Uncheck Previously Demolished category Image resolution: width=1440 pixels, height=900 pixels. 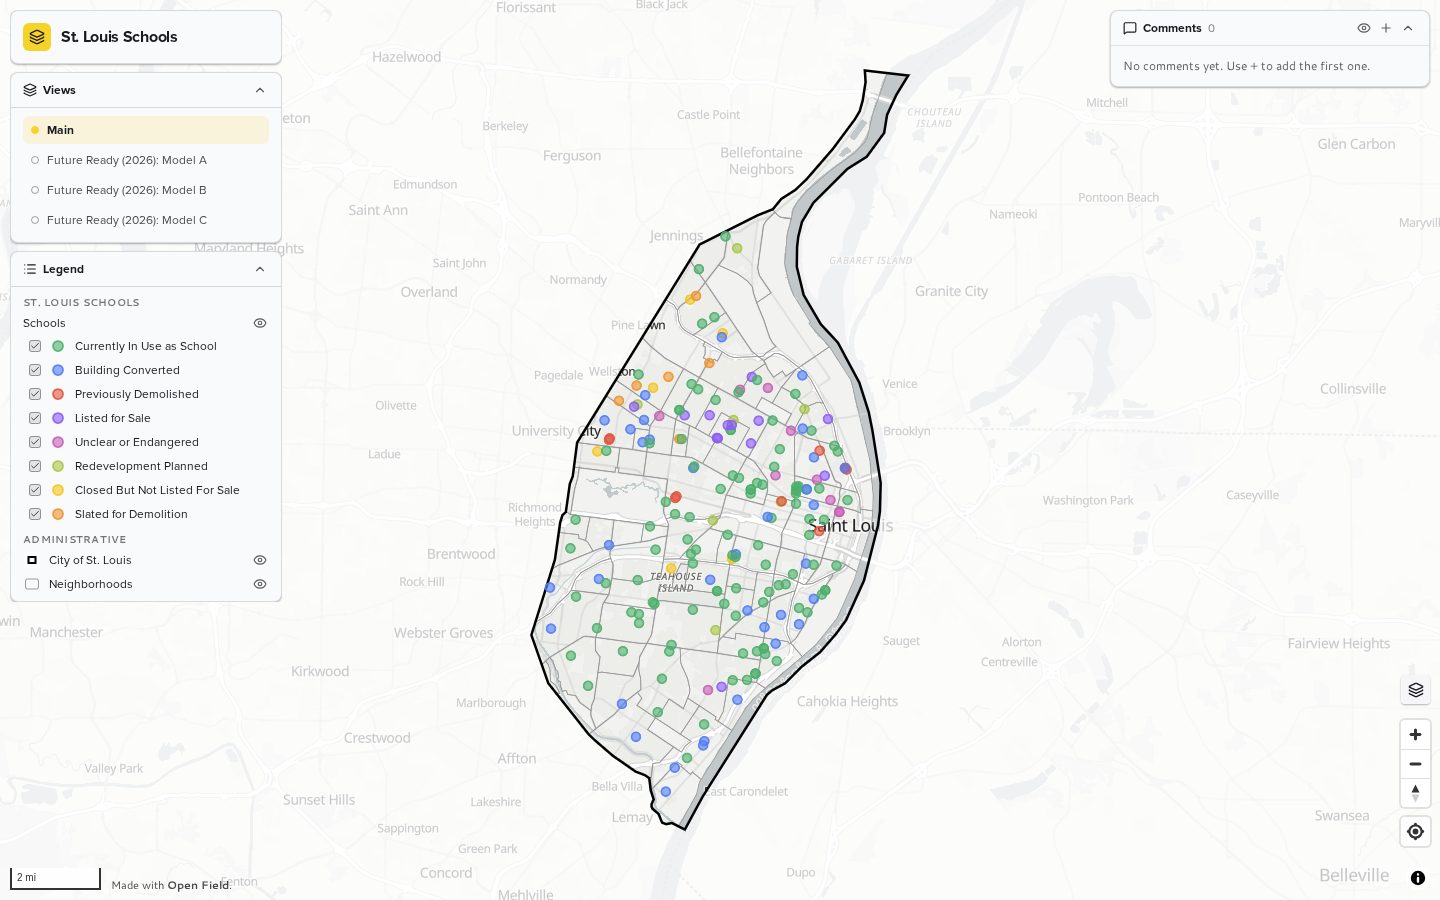tap(35, 394)
